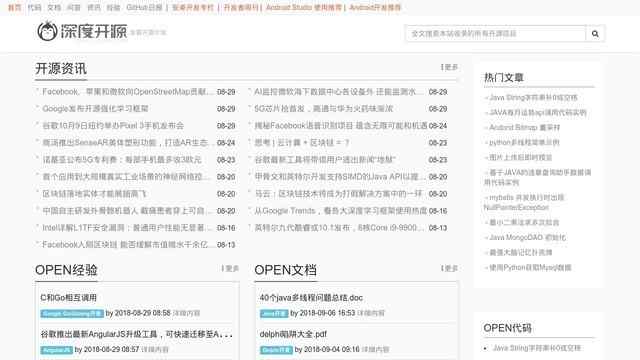Click the 深度开源 penguin logo
This screenshot has height=360, width=640.
click(x=82, y=31)
